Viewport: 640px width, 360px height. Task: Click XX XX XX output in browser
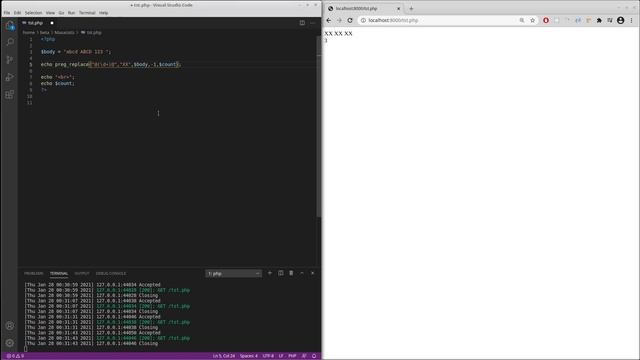pos(338,33)
